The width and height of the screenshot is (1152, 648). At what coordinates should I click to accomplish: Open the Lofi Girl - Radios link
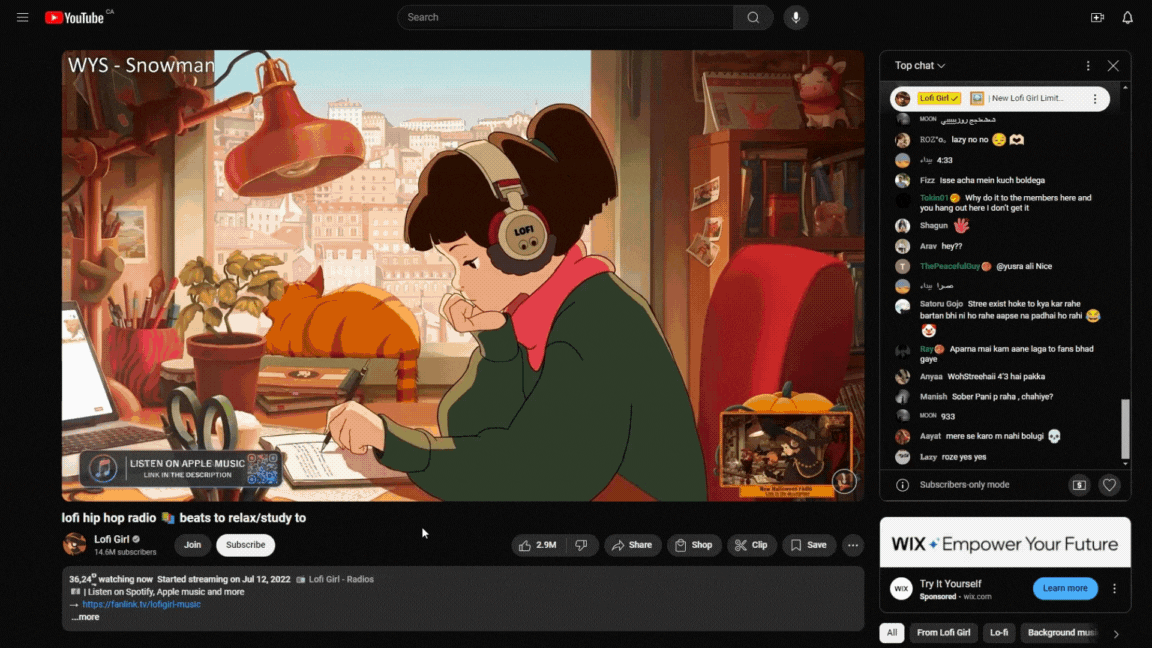341,580
